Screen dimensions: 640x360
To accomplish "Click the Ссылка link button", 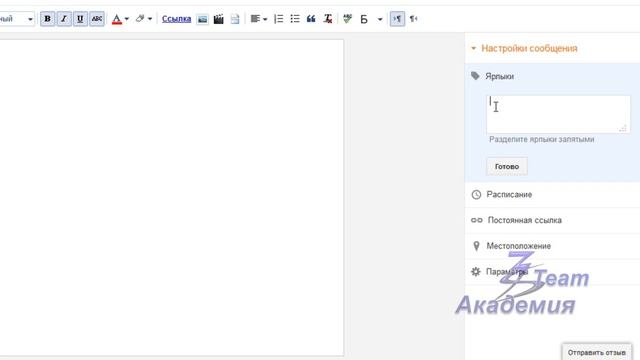I will (x=176, y=19).
